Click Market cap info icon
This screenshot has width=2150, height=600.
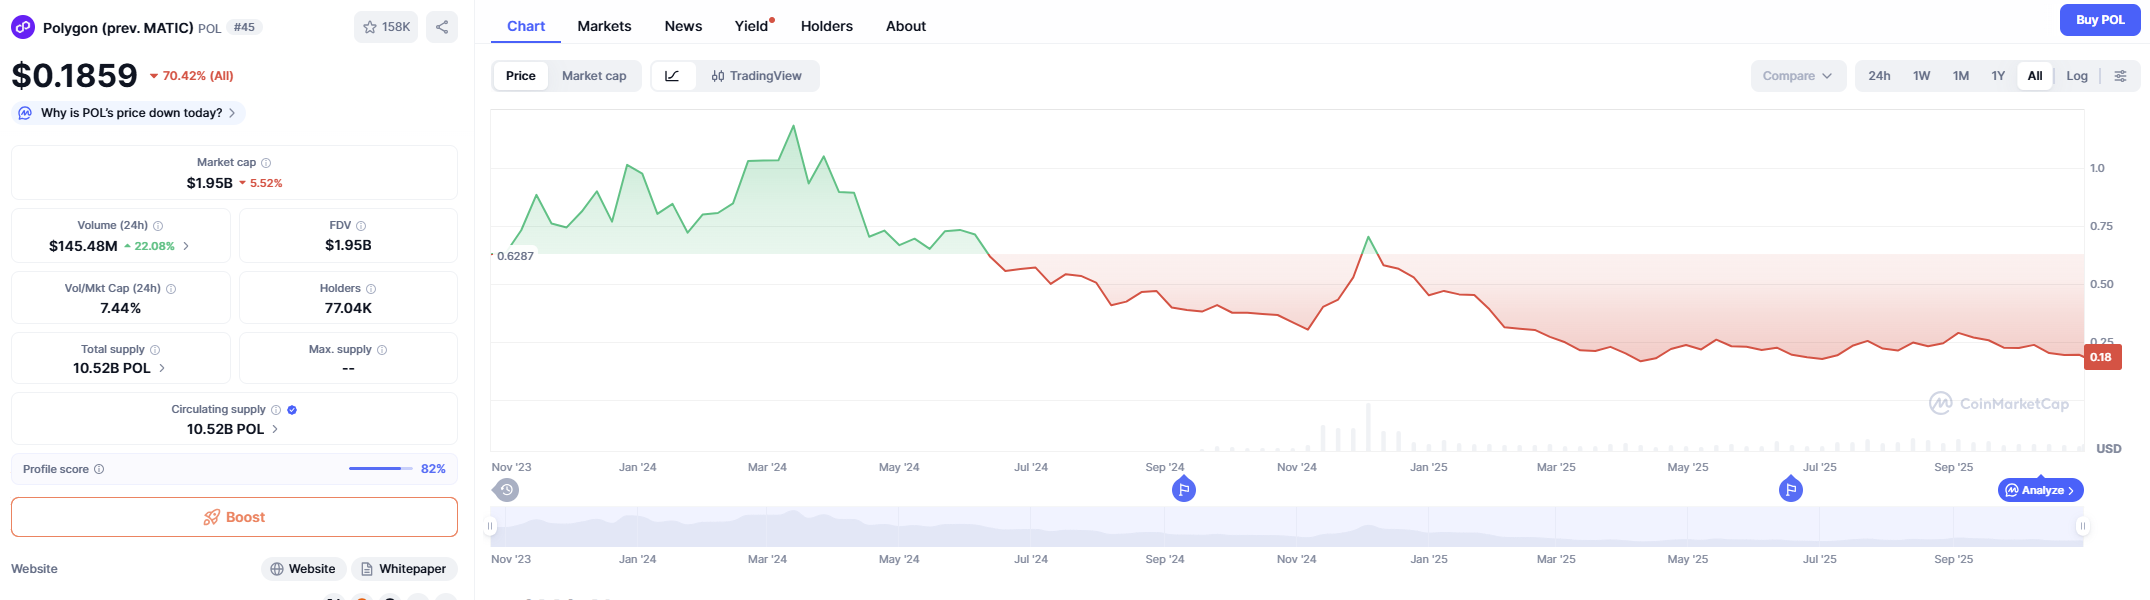coord(266,163)
